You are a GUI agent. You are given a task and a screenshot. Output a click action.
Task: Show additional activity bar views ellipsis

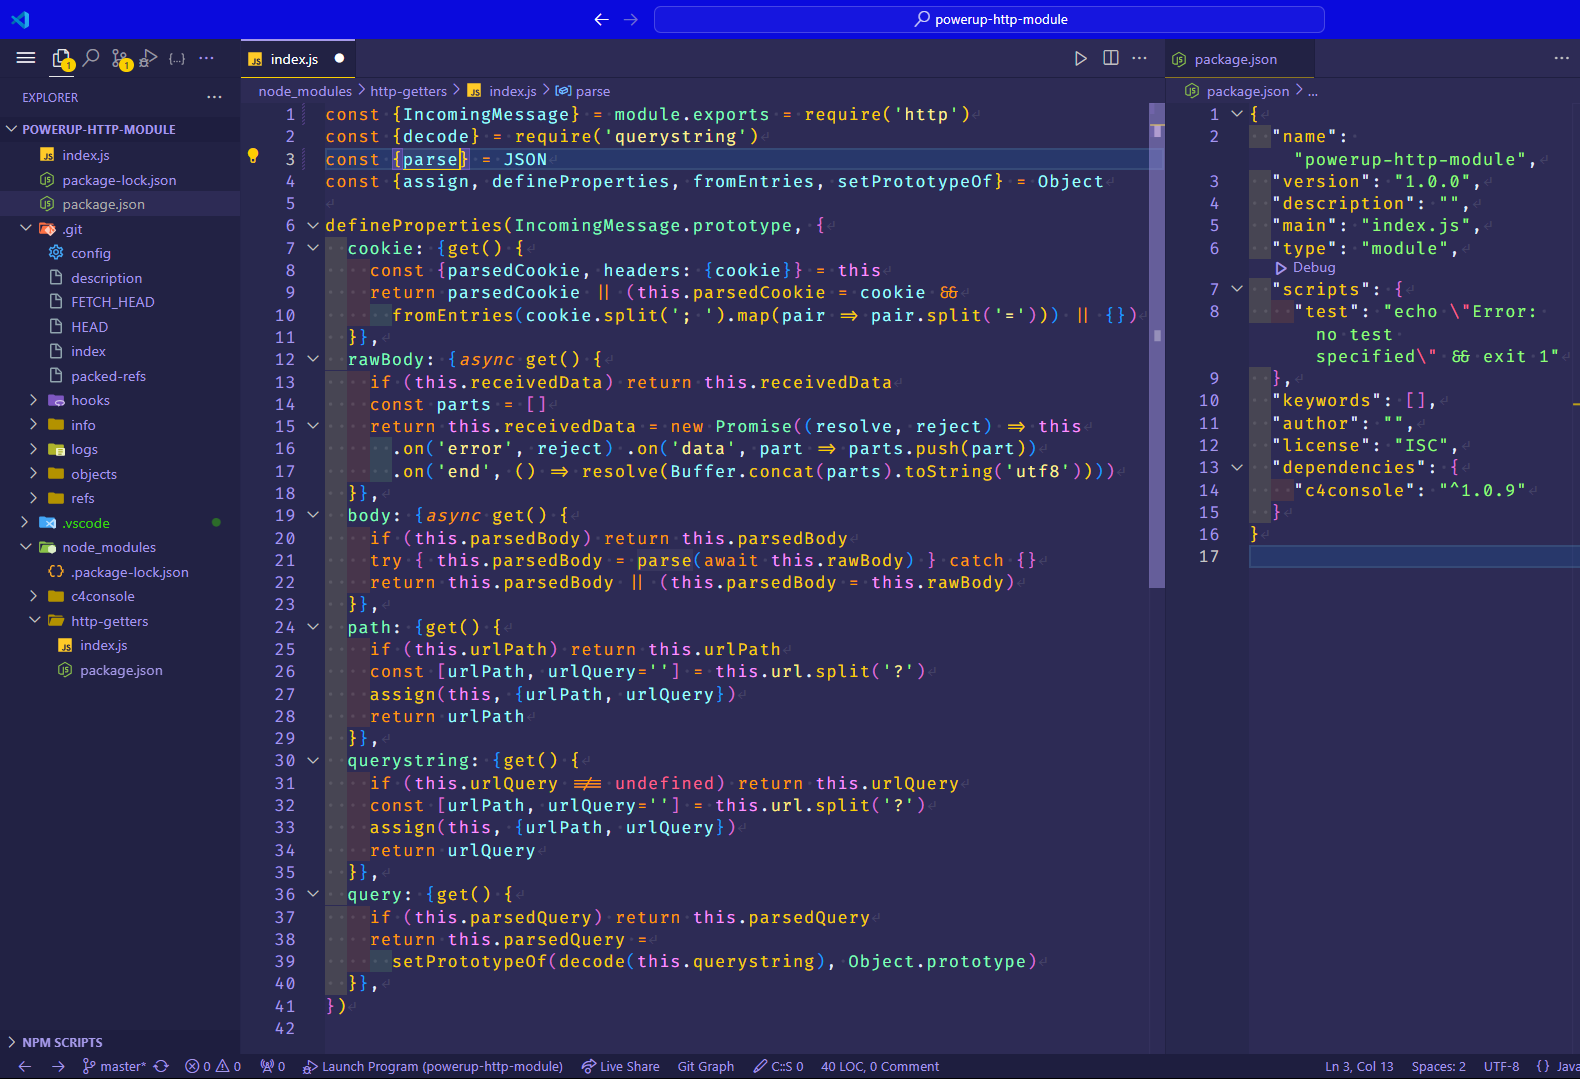click(x=206, y=58)
